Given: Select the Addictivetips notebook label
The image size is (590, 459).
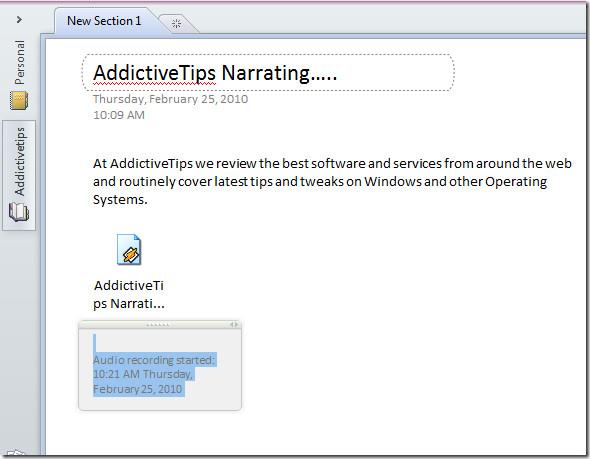Looking at the screenshot, I should [19, 162].
